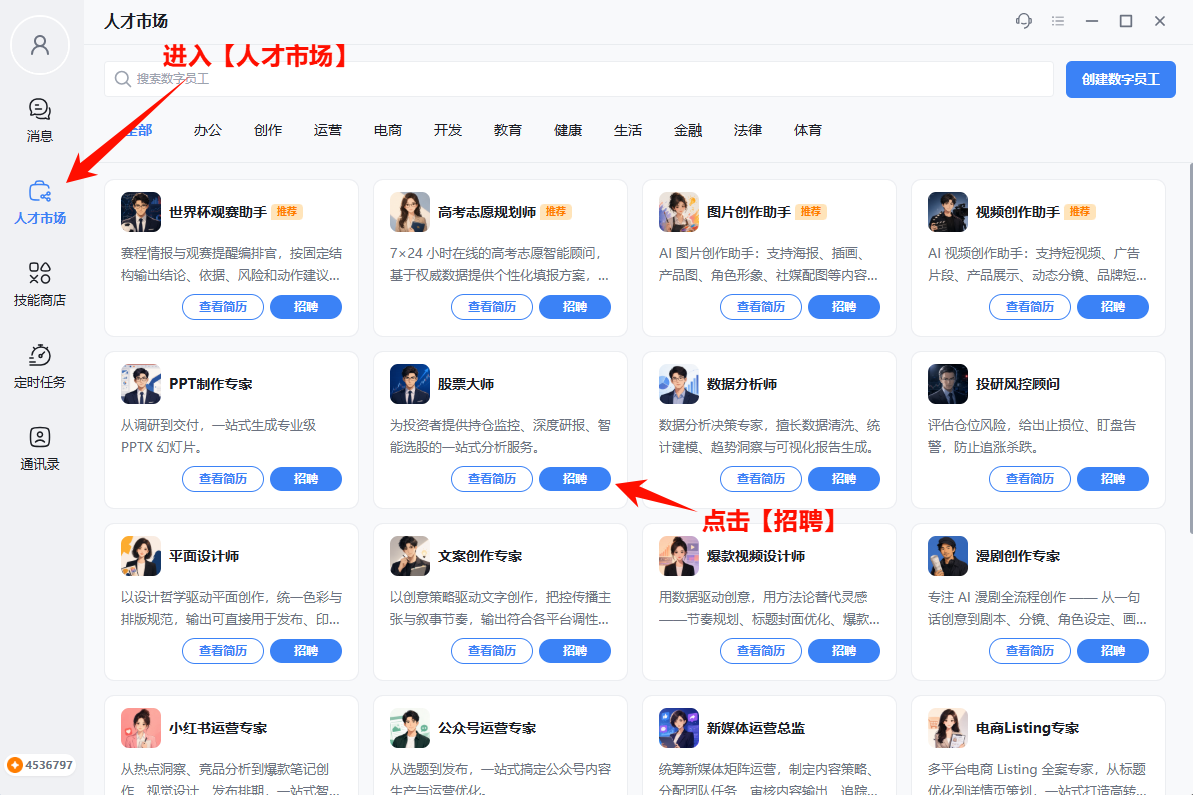The width and height of the screenshot is (1193, 795).
Task: Recruit 世界杯观赛助手 with 招聘
Action: point(306,307)
